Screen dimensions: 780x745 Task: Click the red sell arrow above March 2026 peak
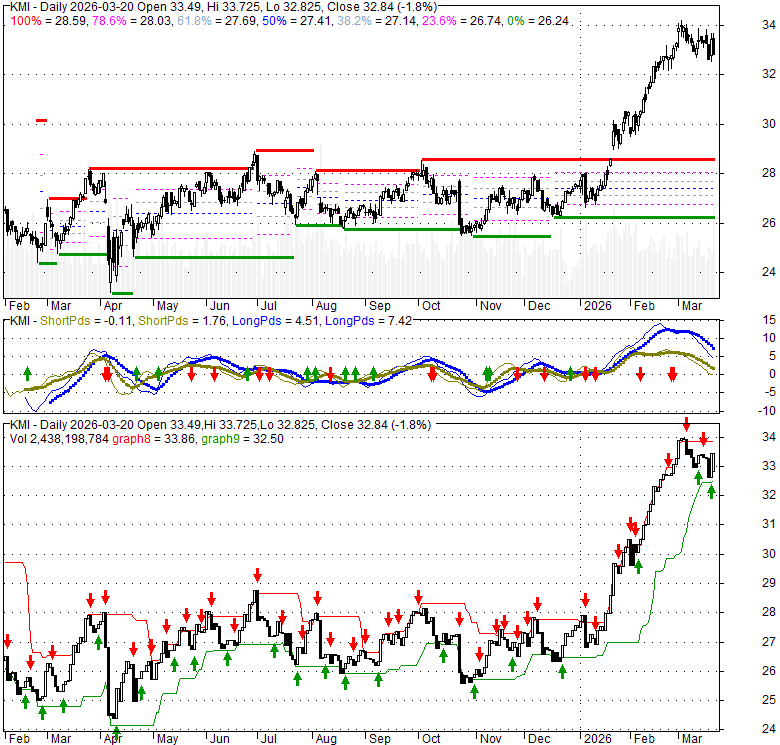[x=686, y=424]
